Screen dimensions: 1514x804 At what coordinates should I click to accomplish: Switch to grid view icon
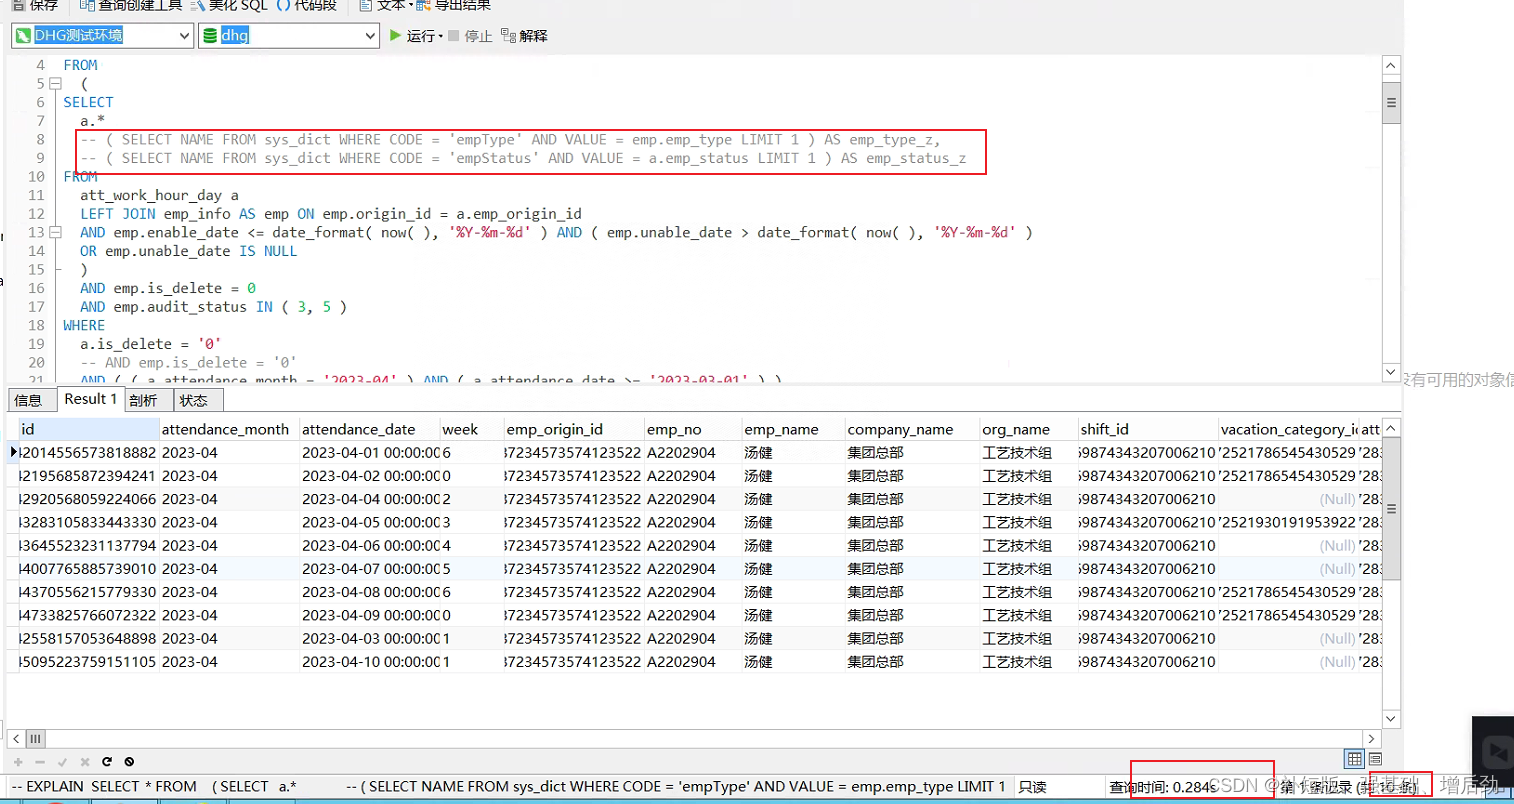click(1354, 759)
